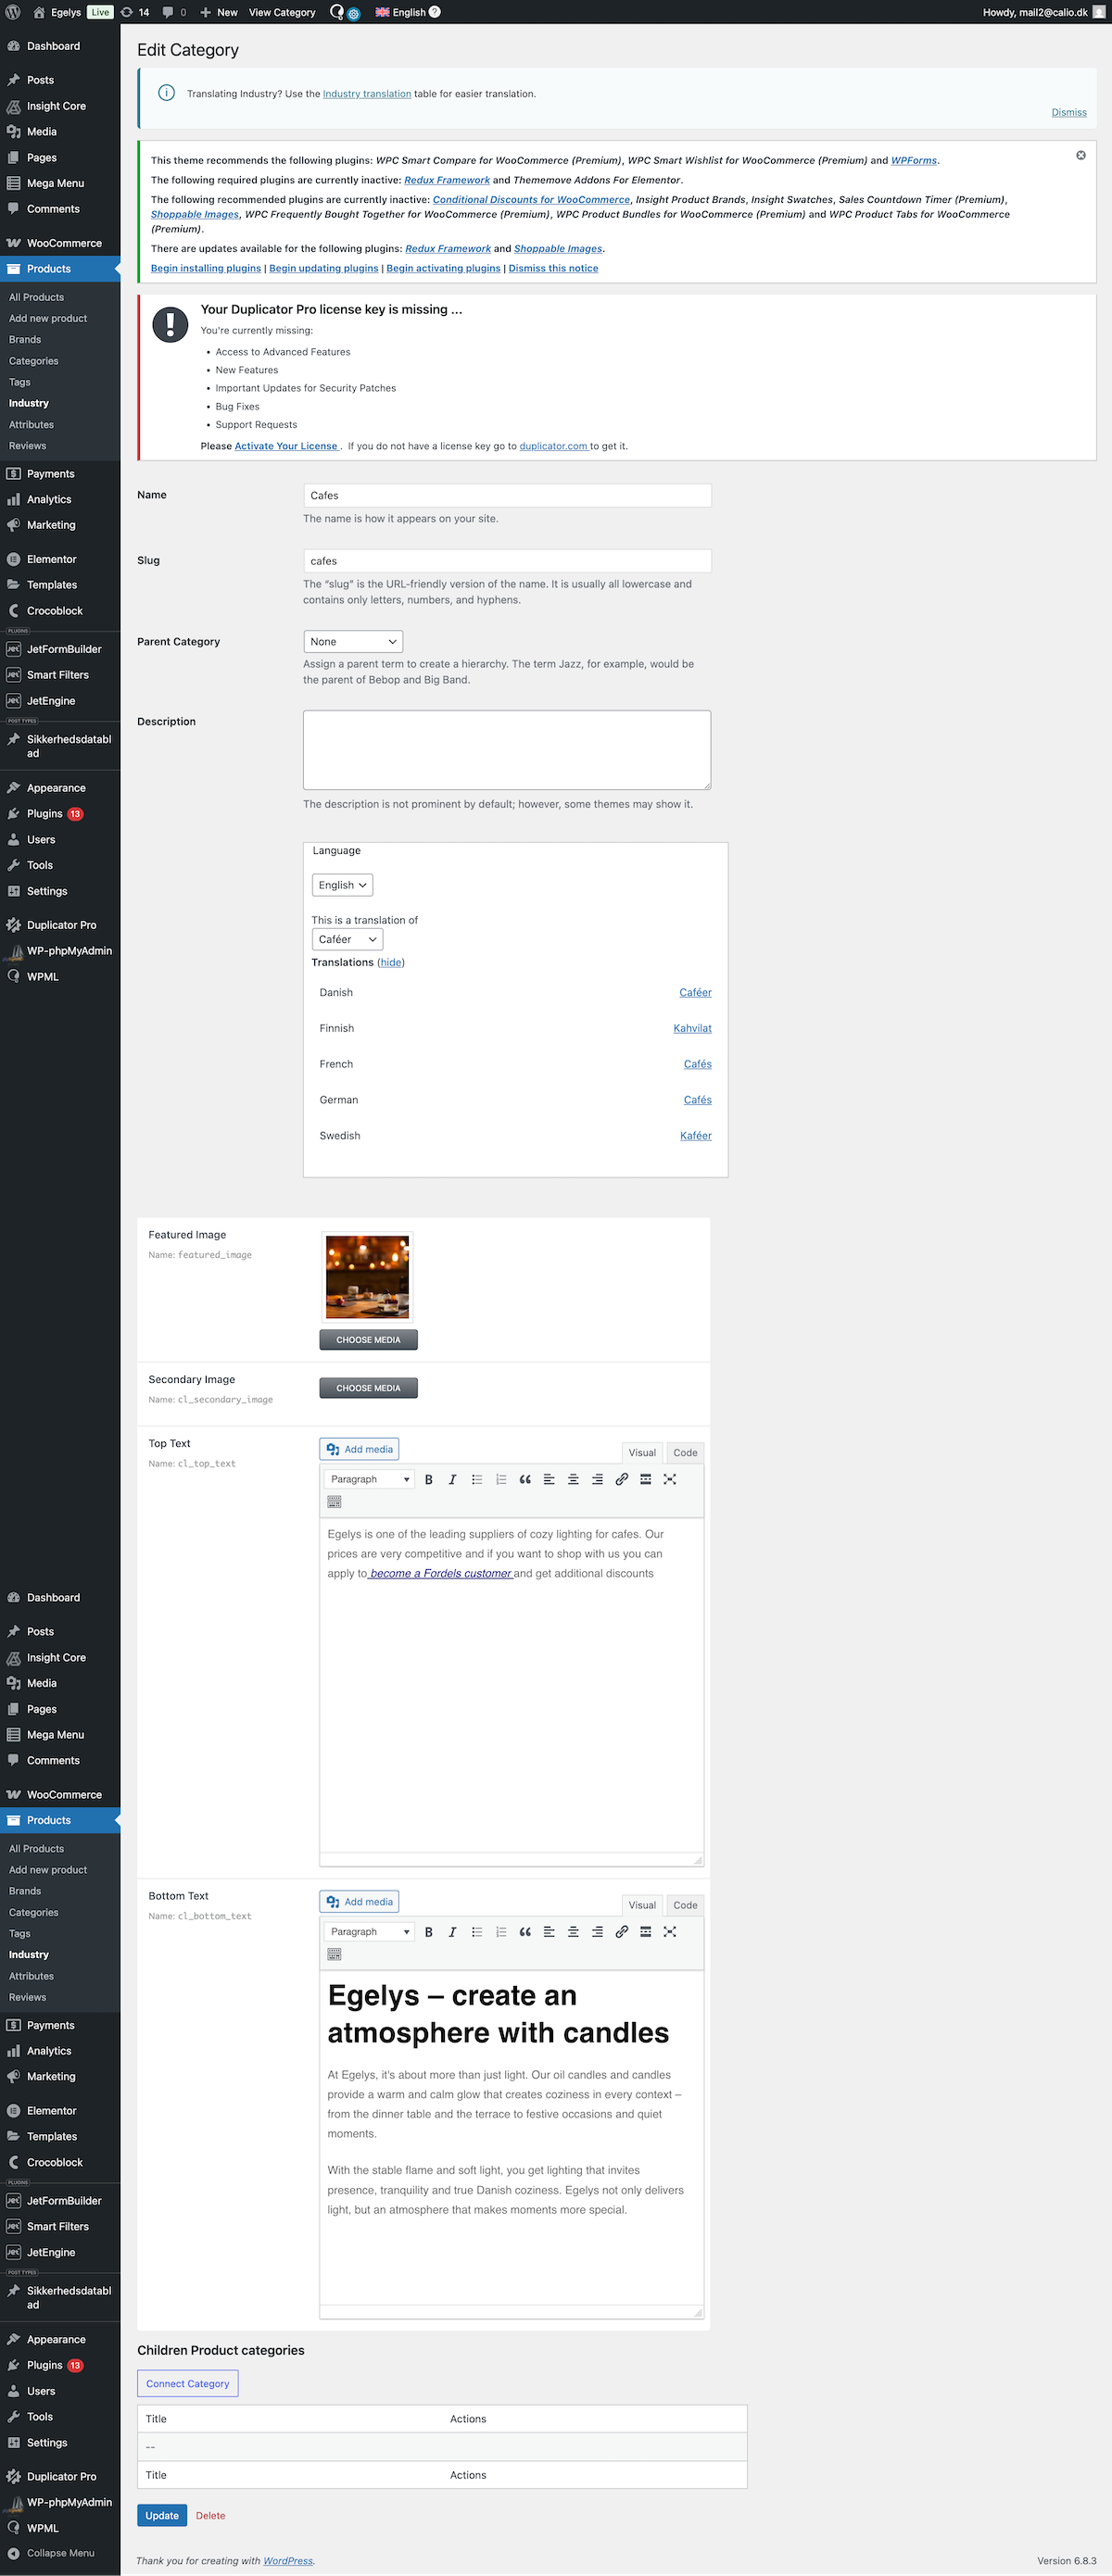Open the WordPress logo menu in the admin bar

[13, 12]
